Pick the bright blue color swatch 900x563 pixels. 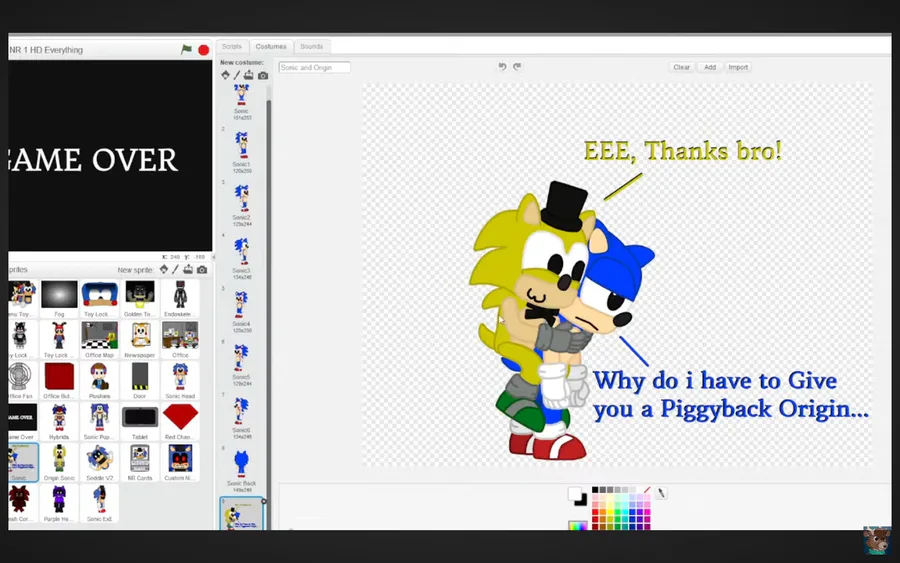coord(632,512)
